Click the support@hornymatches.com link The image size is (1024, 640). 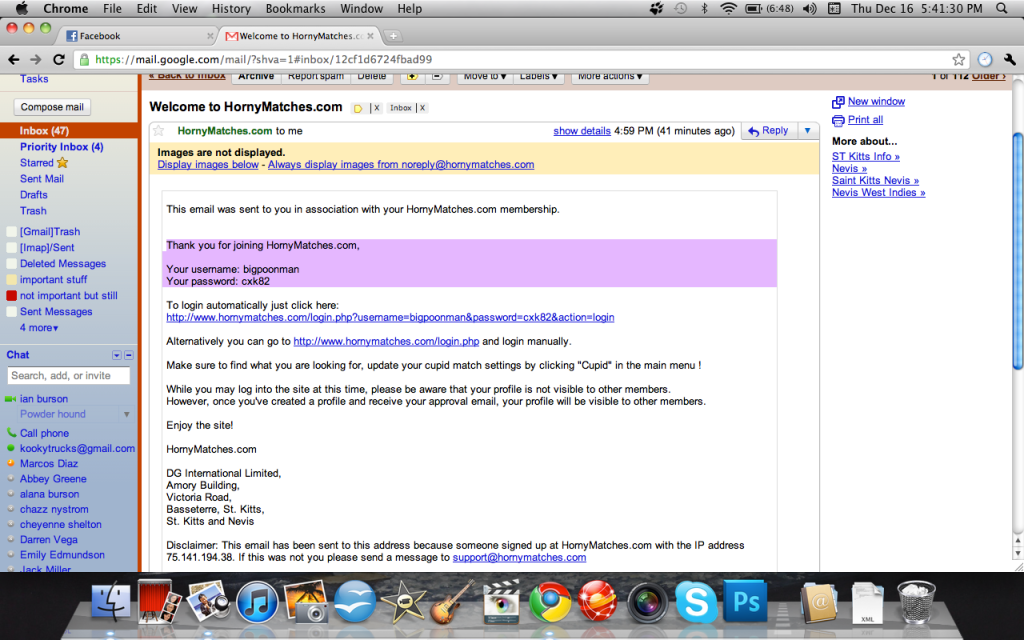pos(519,558)
